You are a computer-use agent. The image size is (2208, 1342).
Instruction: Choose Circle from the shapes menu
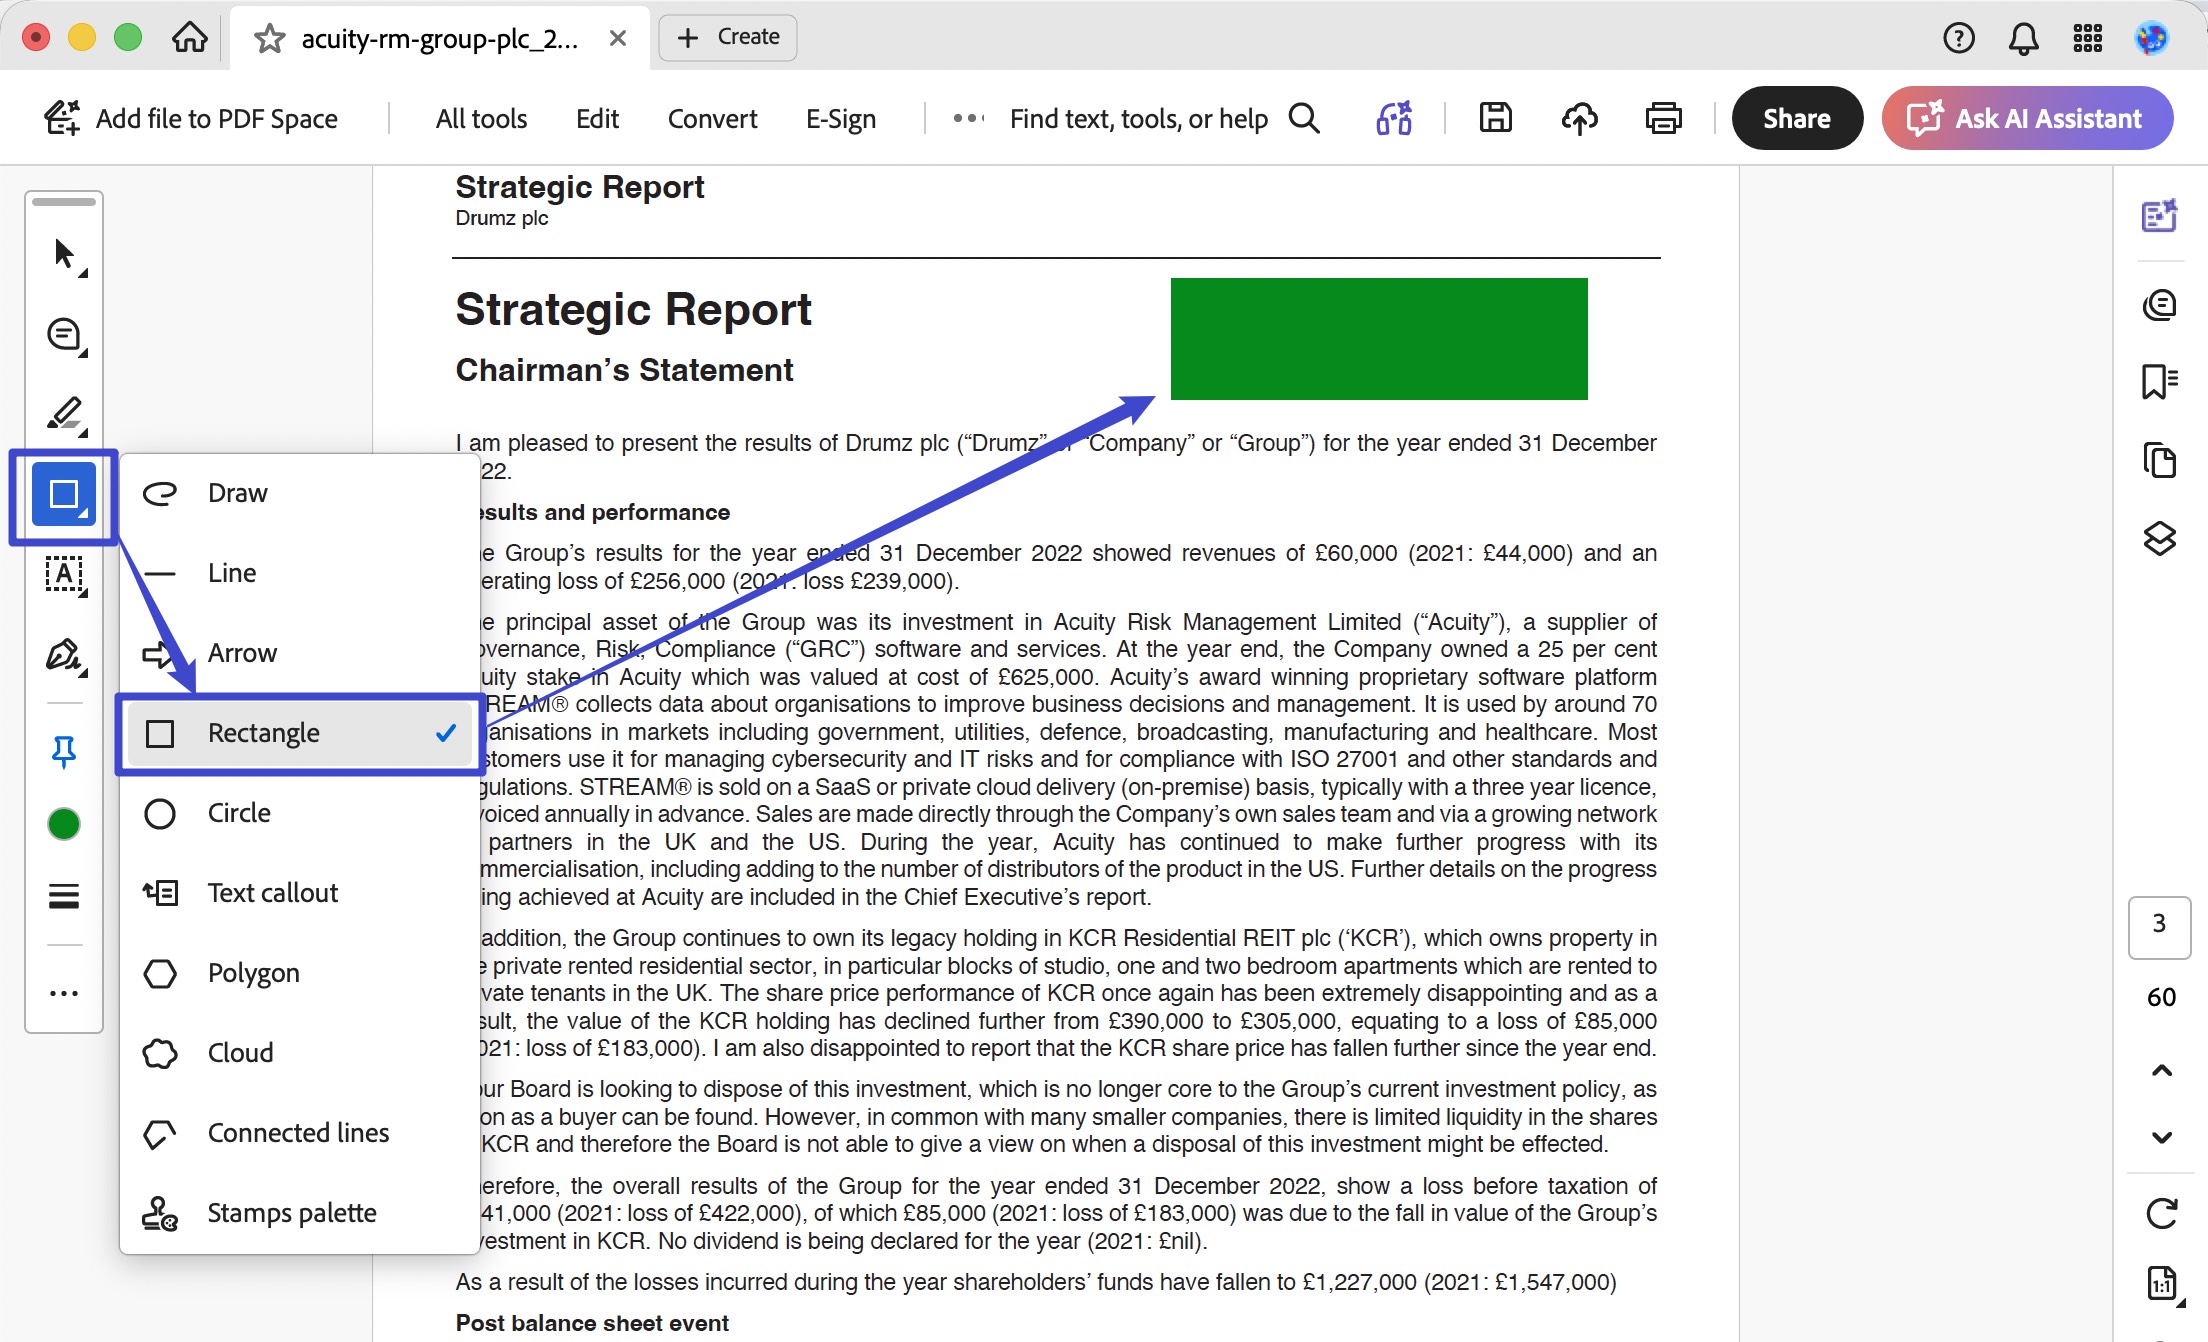[300, 813]
